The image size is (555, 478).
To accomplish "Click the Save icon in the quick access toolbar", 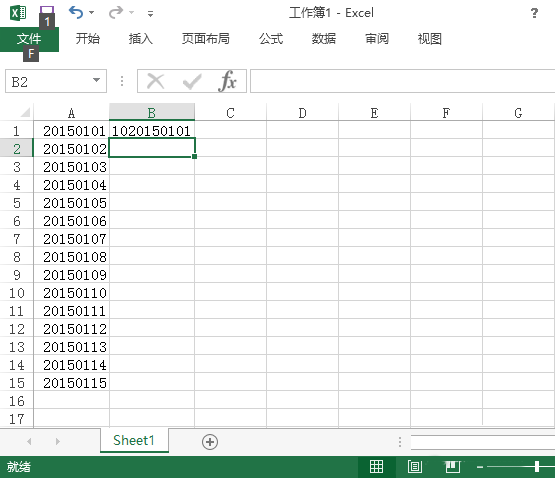I will coord(47,11).
